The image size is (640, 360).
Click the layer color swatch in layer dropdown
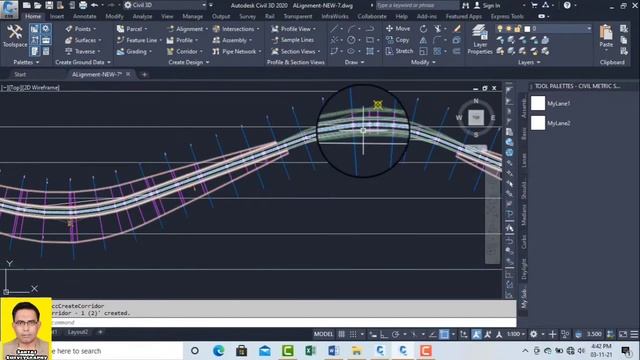[x=527, y=29]
